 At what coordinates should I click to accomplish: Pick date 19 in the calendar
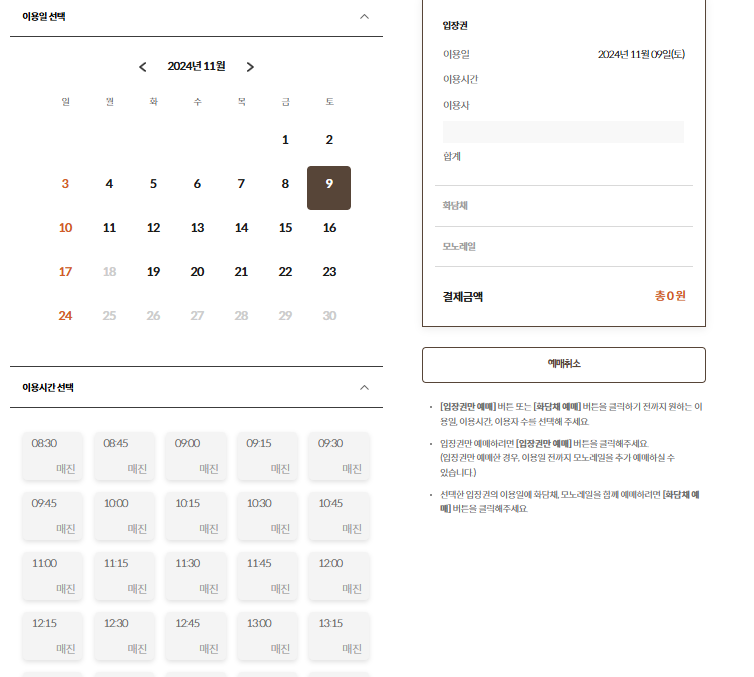(x=153, y=272)
